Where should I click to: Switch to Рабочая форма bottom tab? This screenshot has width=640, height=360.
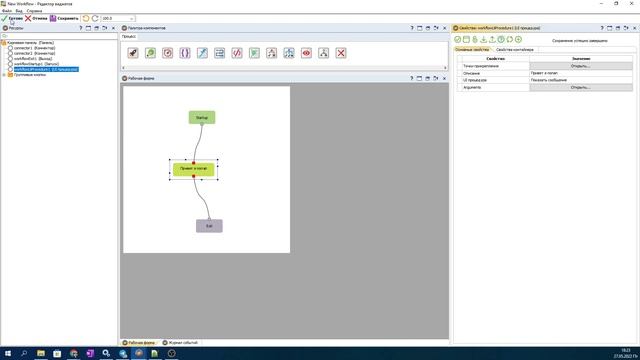pos(139,343)
